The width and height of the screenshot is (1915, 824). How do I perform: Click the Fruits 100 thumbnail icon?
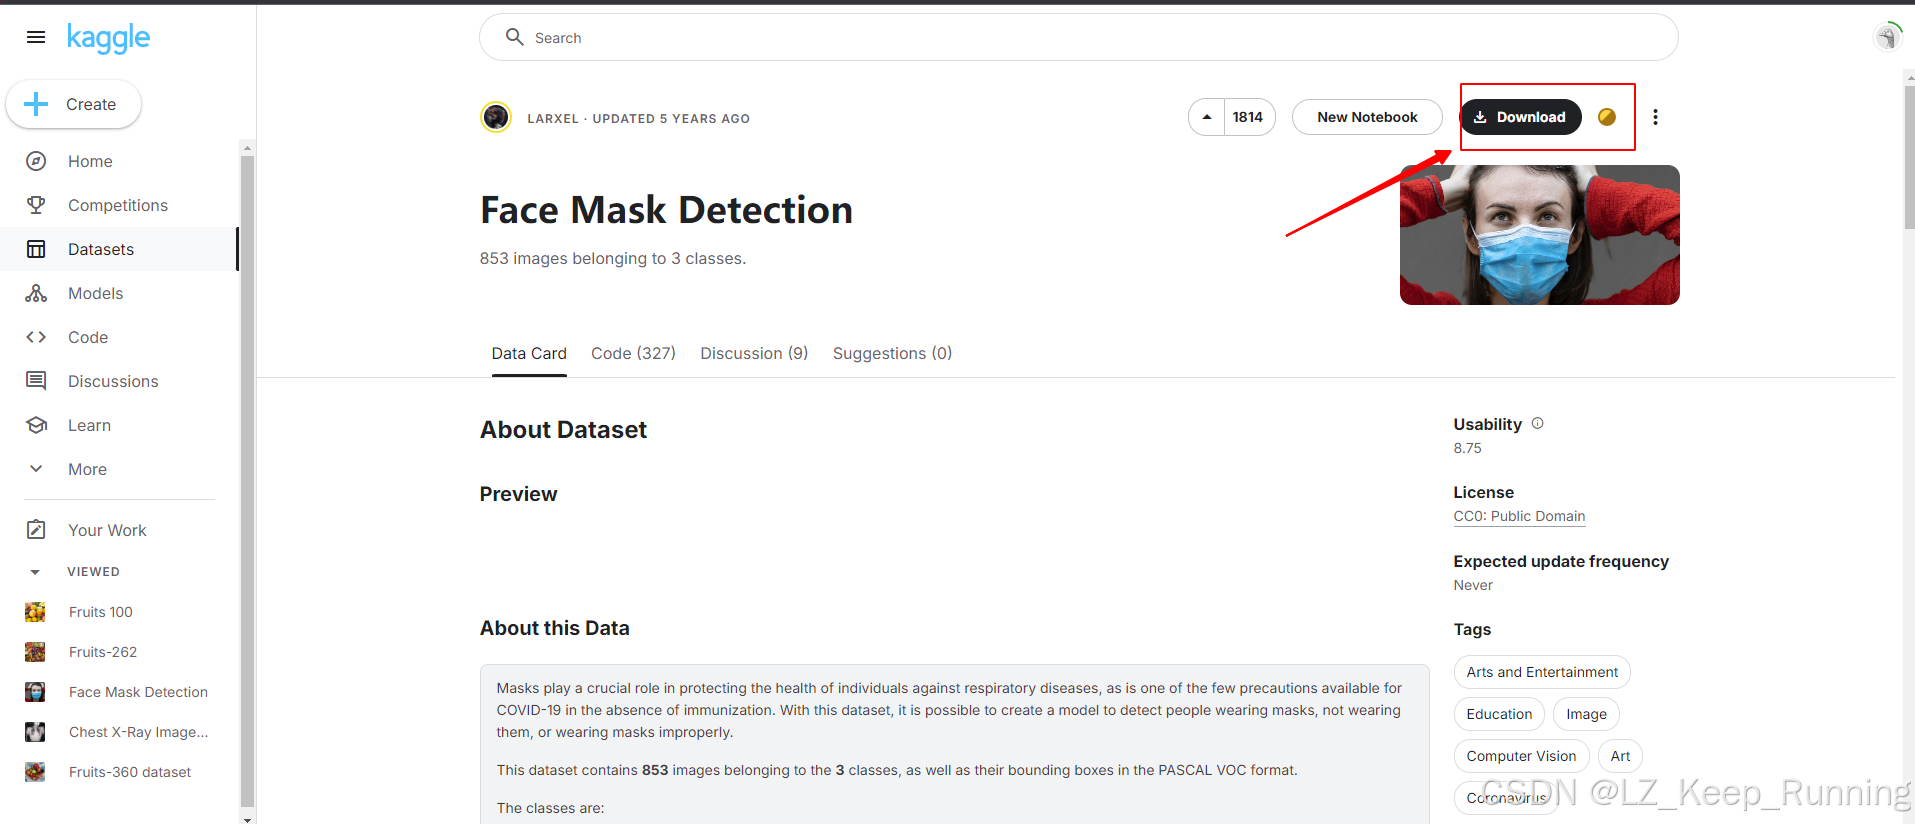click(x=35, y=612)
